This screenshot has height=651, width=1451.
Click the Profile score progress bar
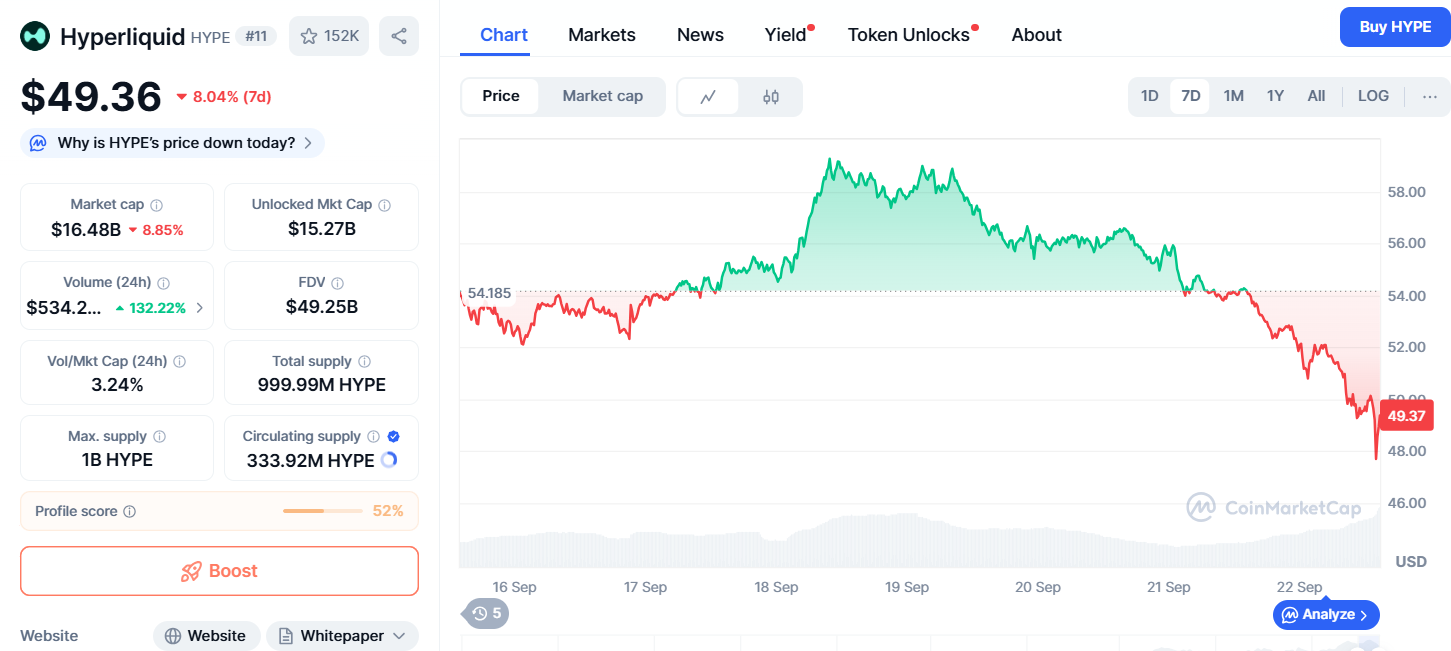[323, 511]
